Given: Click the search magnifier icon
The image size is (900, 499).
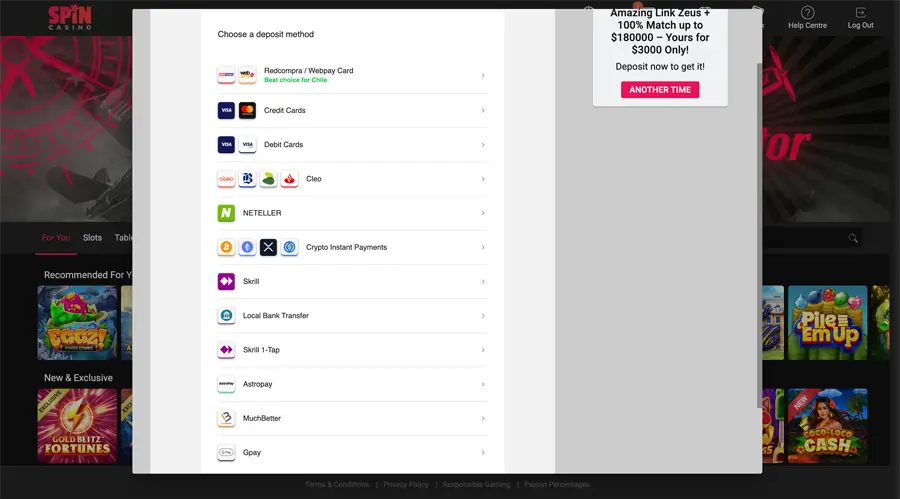Looking at the screenshot, I should point(853,238).
